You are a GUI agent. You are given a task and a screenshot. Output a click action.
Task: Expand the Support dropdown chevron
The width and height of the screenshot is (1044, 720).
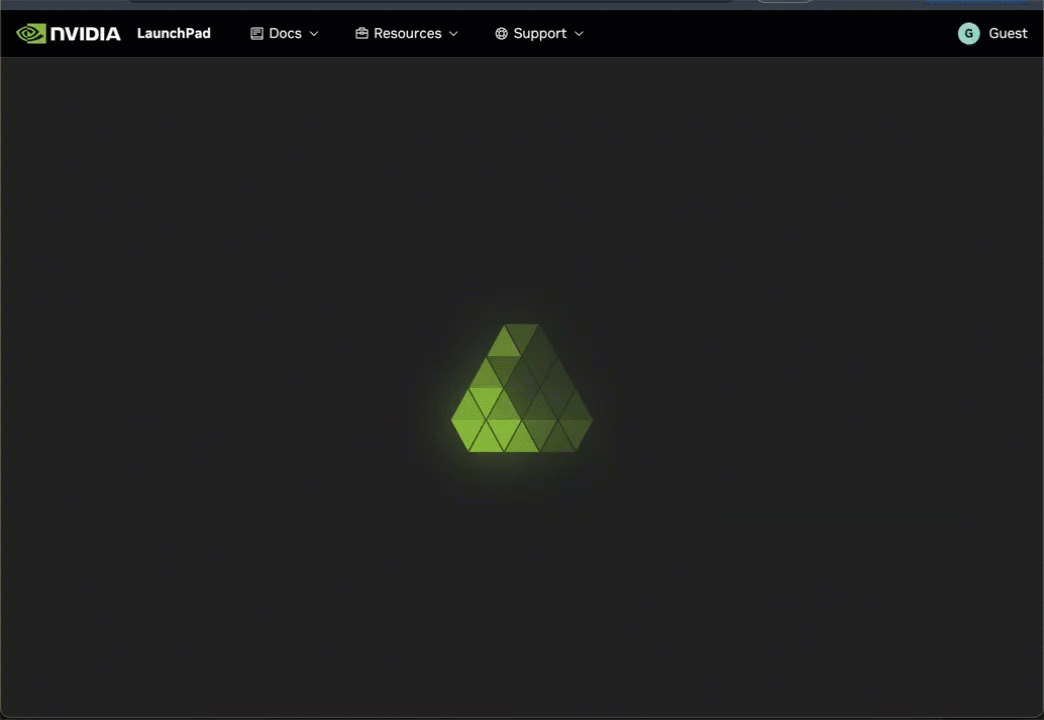[579, 33]
